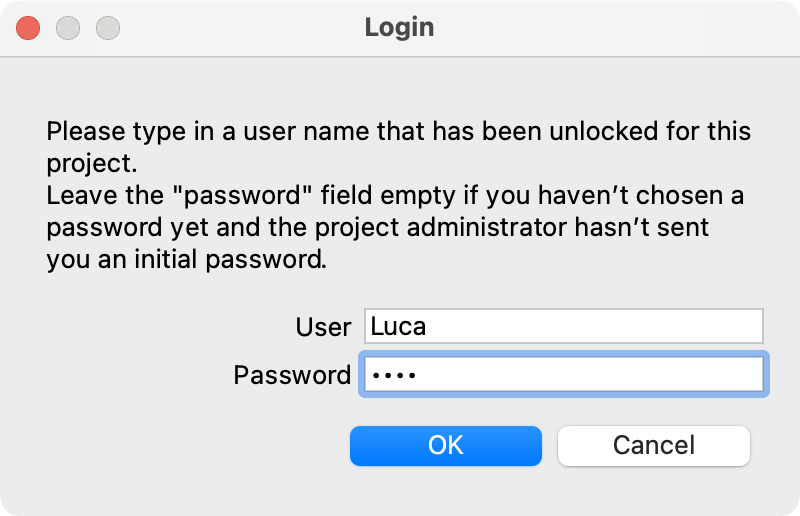
Task: Click the "Leave the password field empty" sentence
Action: [394, 195]
